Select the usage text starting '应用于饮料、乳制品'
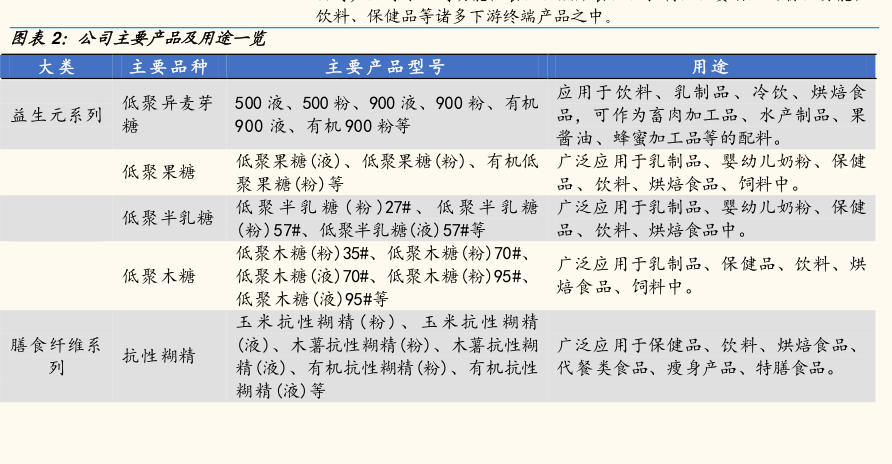Image resolution: width=892 pixels, height=464 pixels. 711,115
